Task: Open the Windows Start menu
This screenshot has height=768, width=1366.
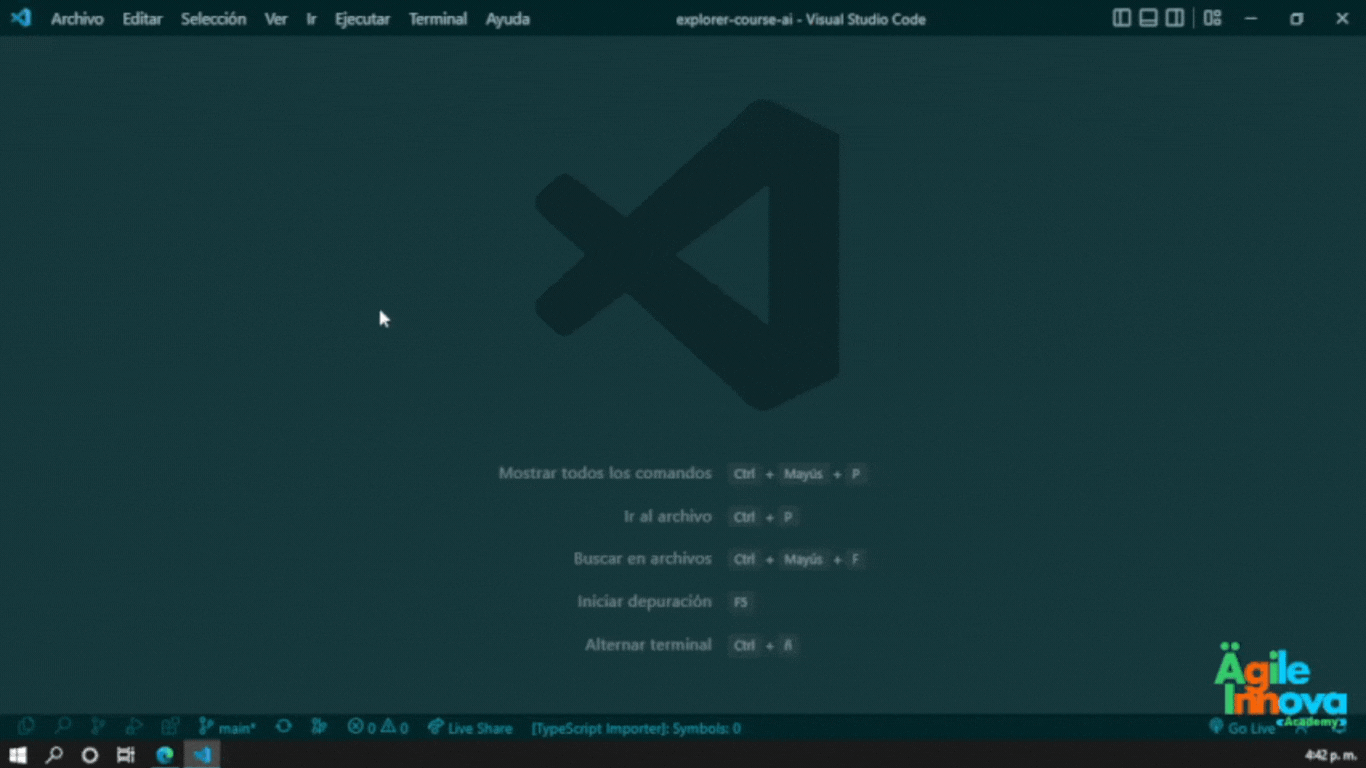Action: tap(17, 755)
